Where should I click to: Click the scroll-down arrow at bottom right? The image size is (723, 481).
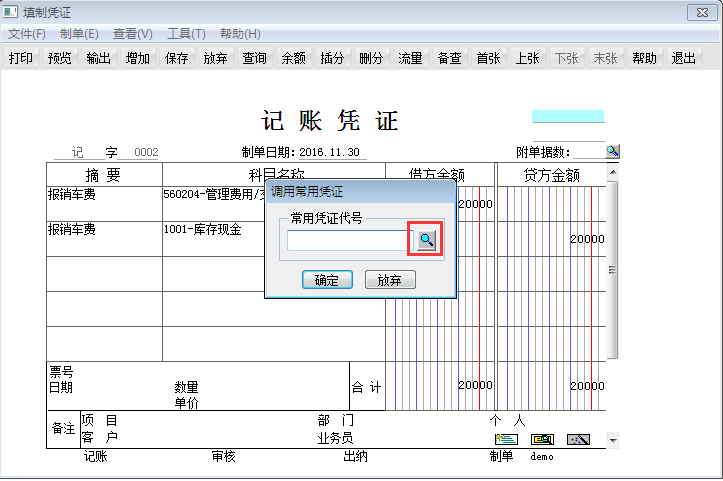[613, 440]
